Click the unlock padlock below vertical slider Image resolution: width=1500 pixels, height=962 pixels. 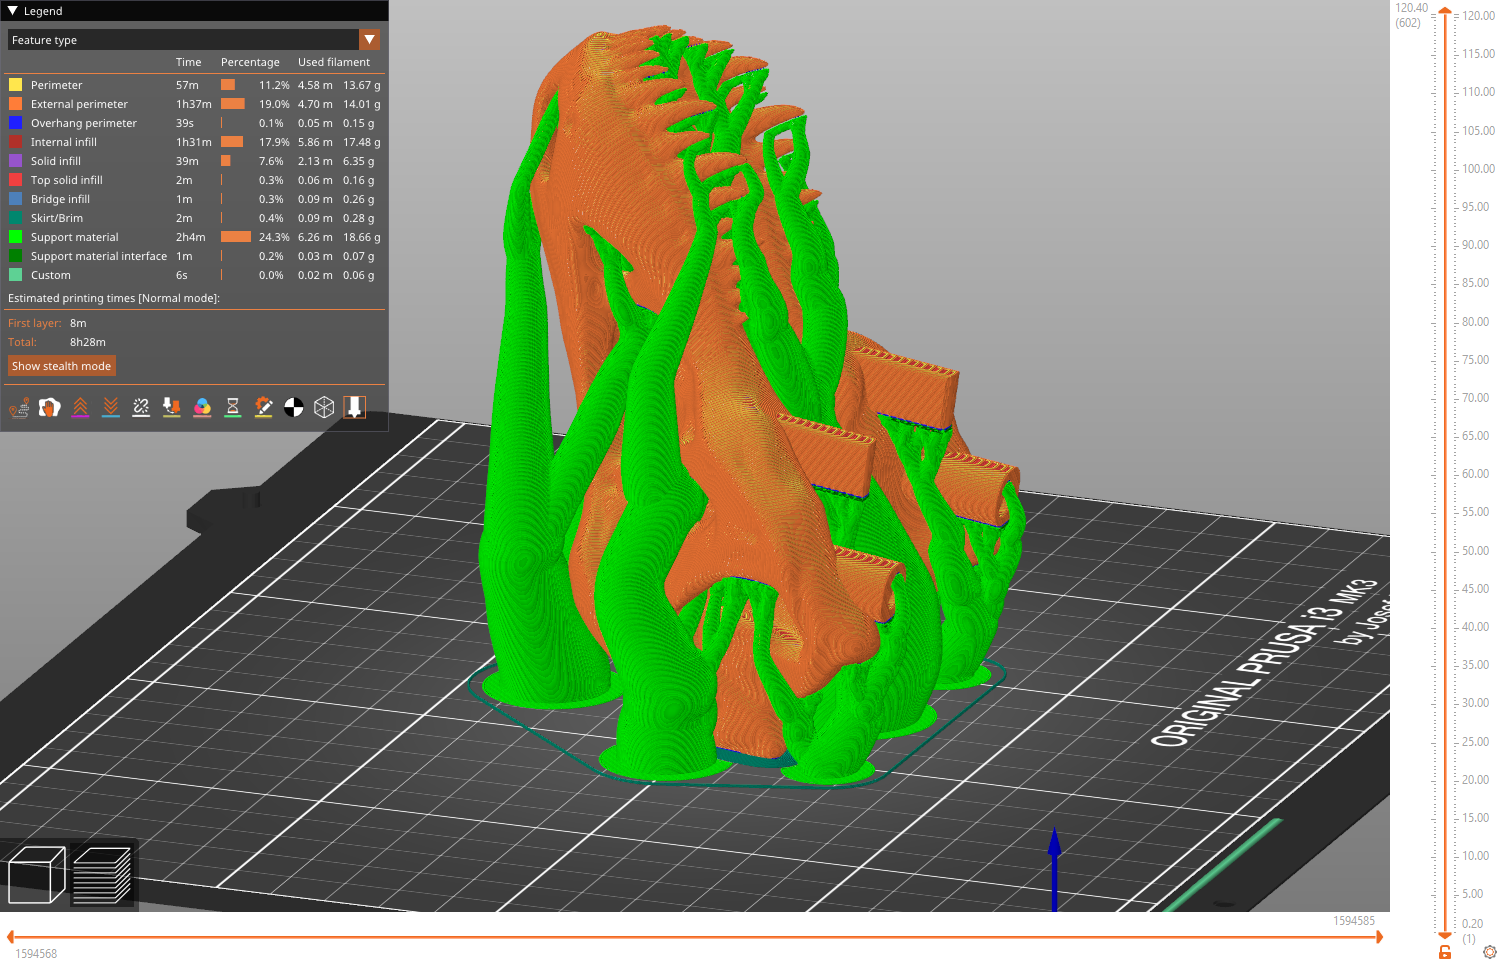tap(1445, 952)
